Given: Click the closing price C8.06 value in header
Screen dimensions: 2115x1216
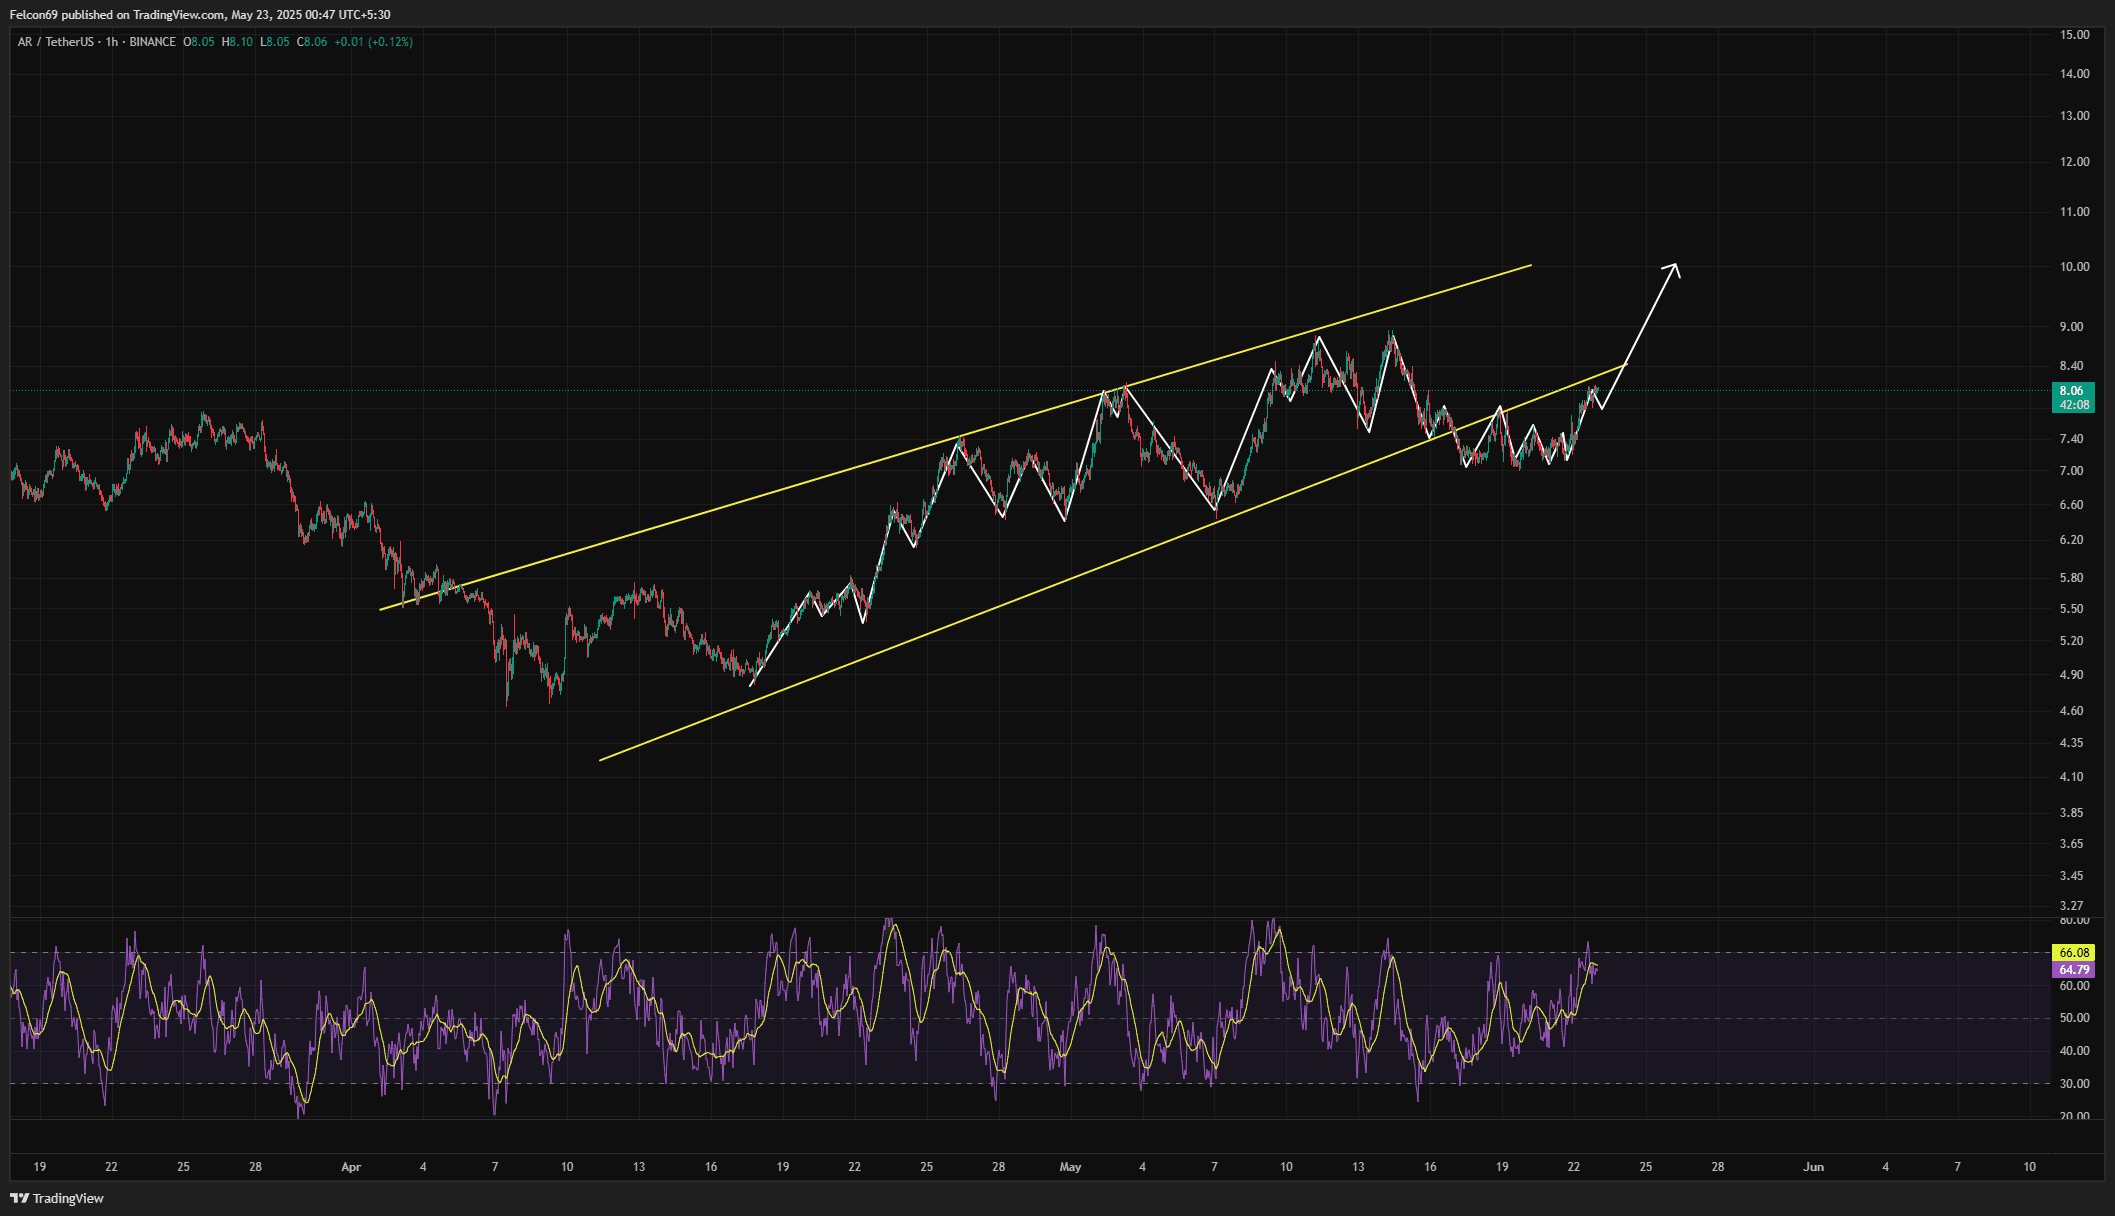Looking at the screenshot, I should [x=312, y=42].
